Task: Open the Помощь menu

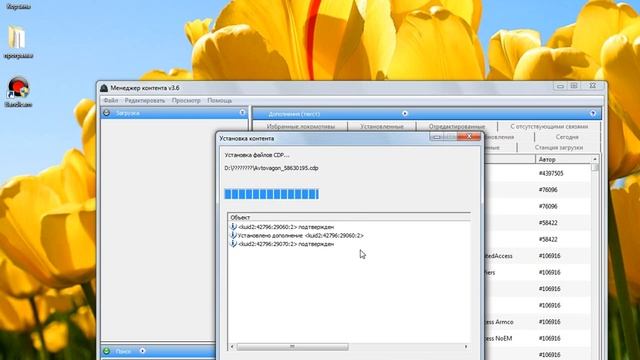Action: (220, 100)
